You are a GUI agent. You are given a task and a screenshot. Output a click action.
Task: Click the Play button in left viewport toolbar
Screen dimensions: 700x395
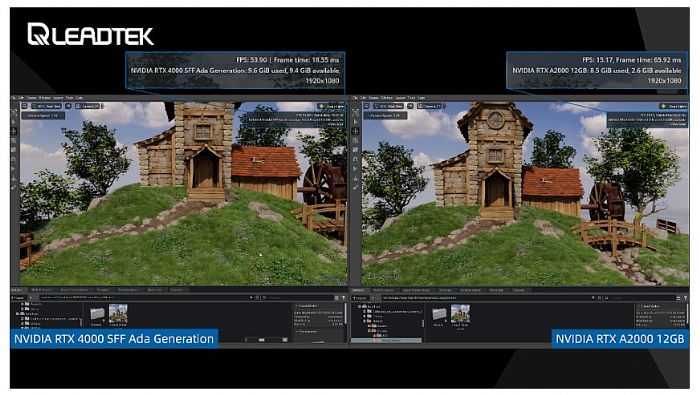14,169
